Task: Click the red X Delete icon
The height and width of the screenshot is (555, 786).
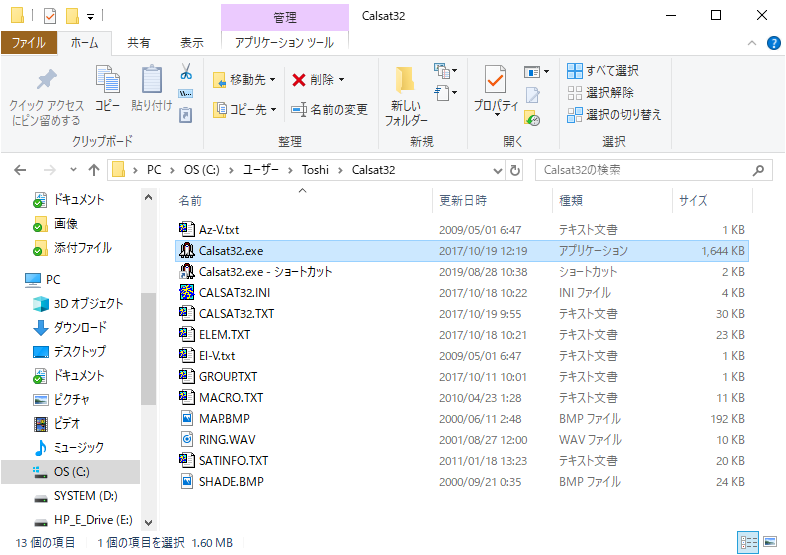Action: coord(299,80)
